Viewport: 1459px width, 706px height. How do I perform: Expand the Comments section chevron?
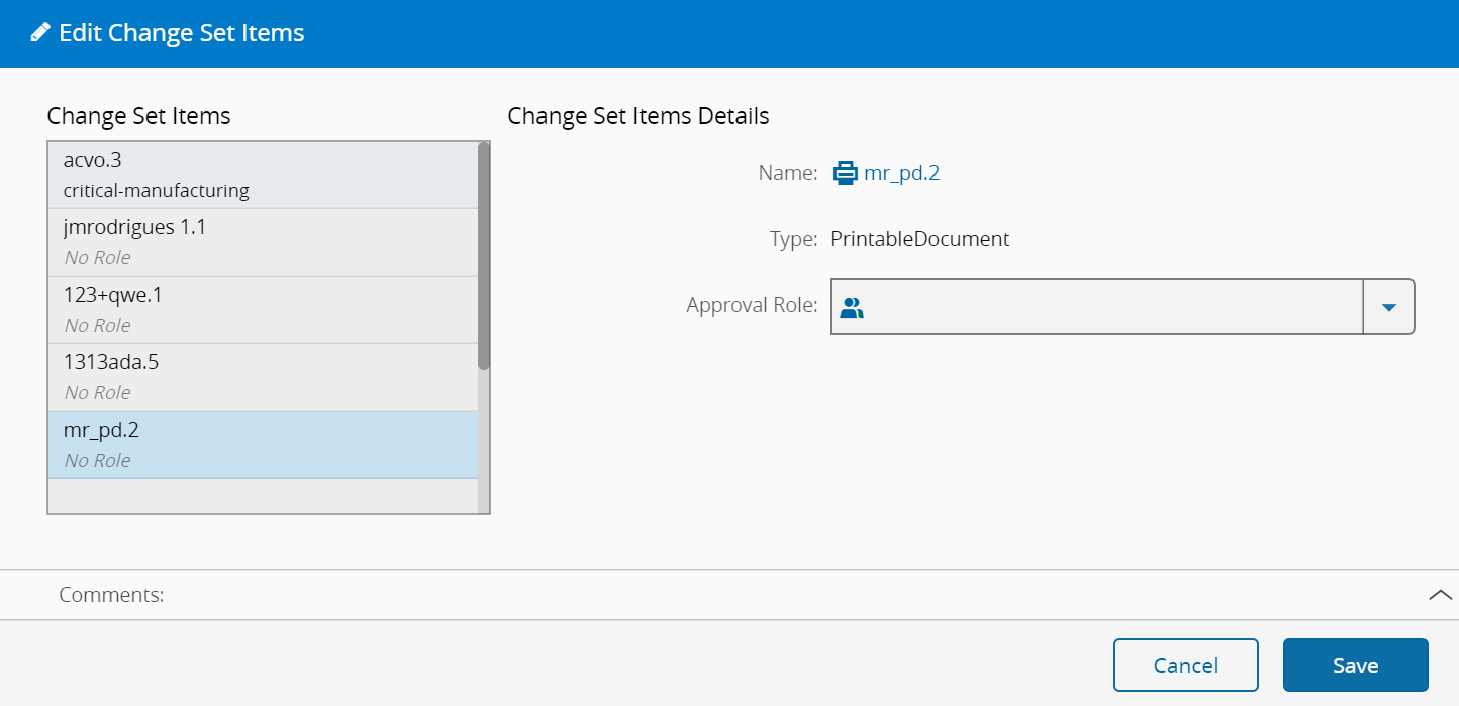click(x=1440, y=595)
